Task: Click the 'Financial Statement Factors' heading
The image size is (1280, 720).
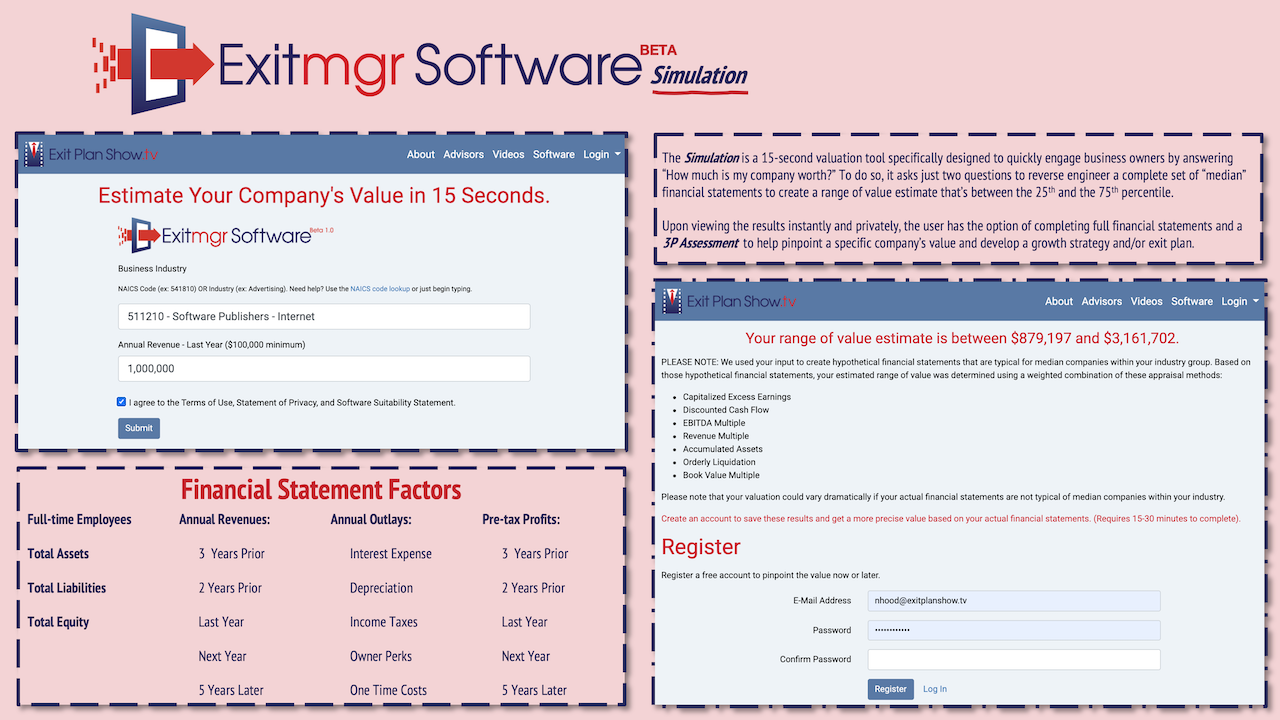Action: click(321, 490)
